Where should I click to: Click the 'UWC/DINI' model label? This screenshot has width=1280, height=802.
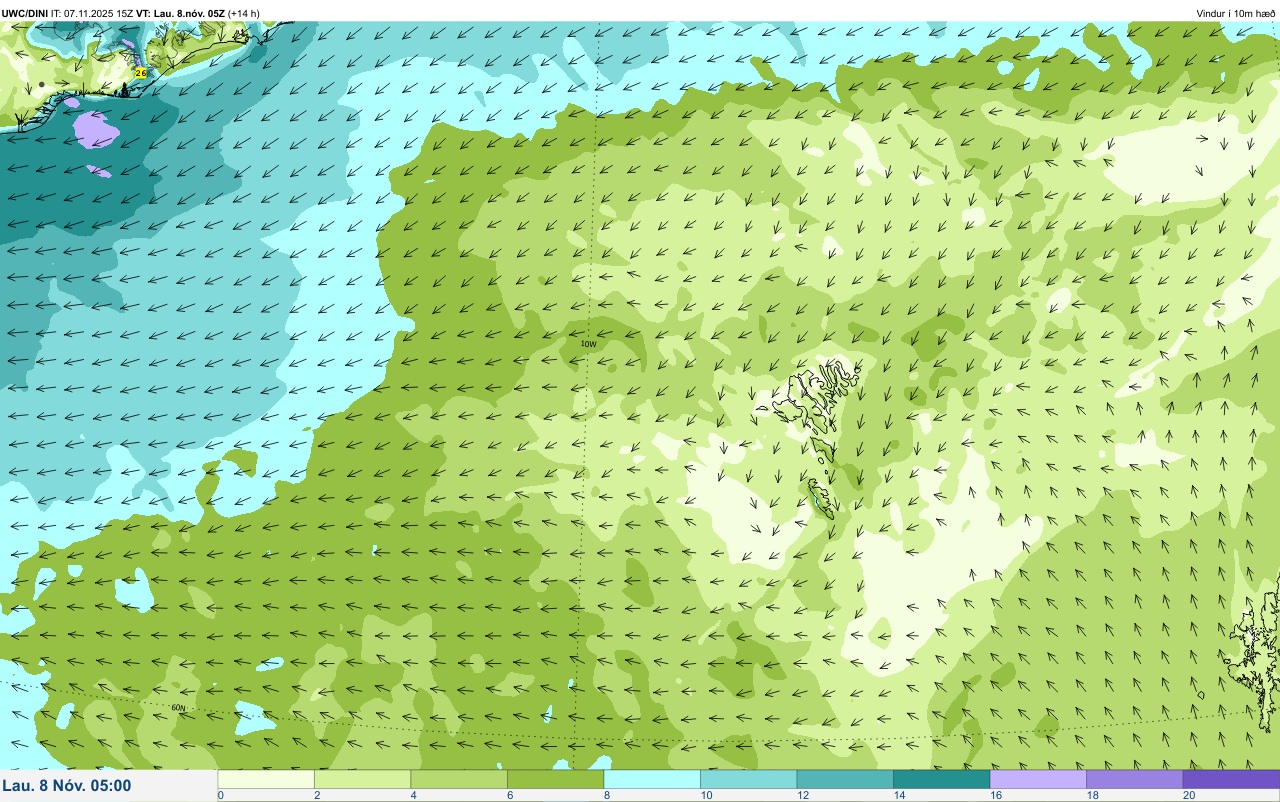tap(25, 13)
